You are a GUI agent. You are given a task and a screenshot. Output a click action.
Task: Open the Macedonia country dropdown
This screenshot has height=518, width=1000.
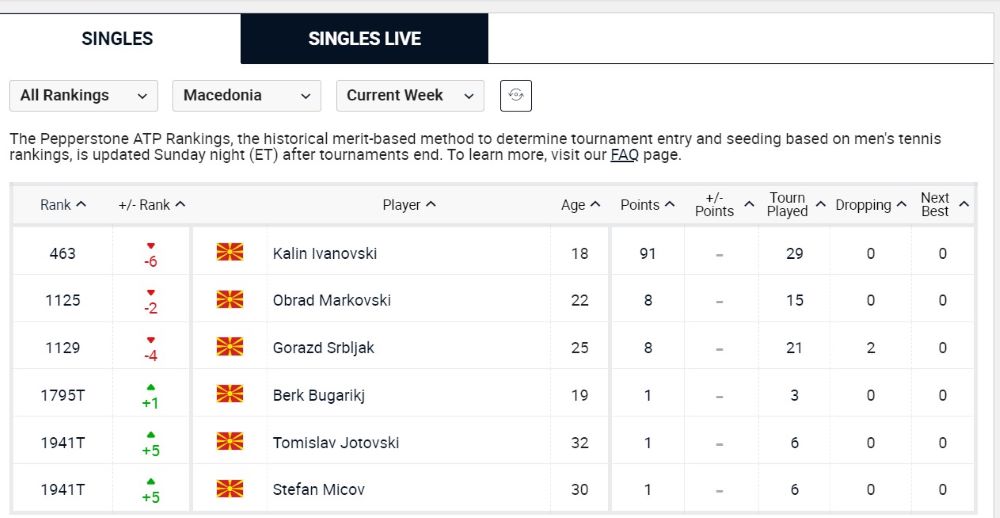click(246, 96)
